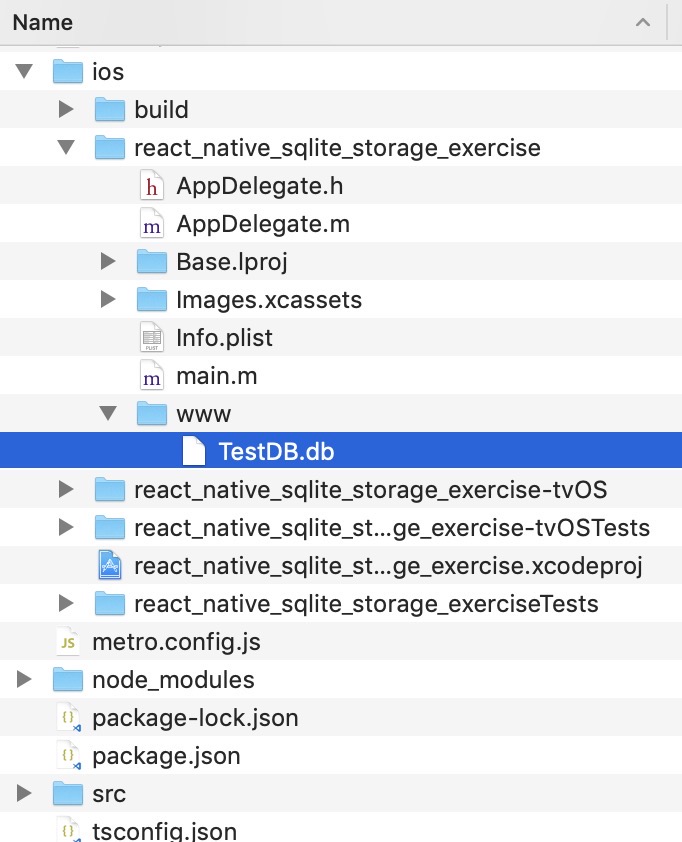
Task: Select the main.m Objective-C file icon
Action: coord(151,375)
